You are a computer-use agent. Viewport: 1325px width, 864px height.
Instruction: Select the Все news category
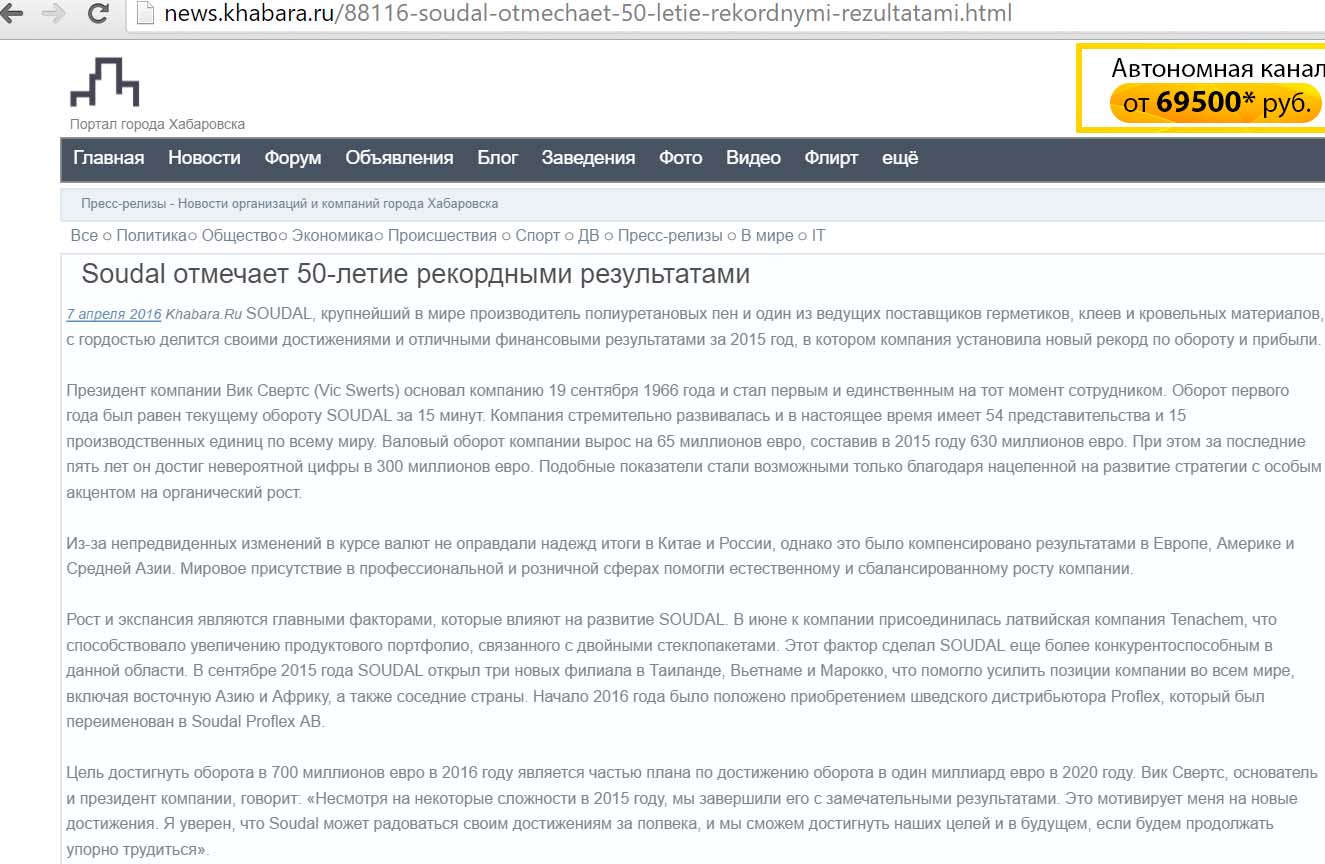pyautogui.click(x=84, y=236)
